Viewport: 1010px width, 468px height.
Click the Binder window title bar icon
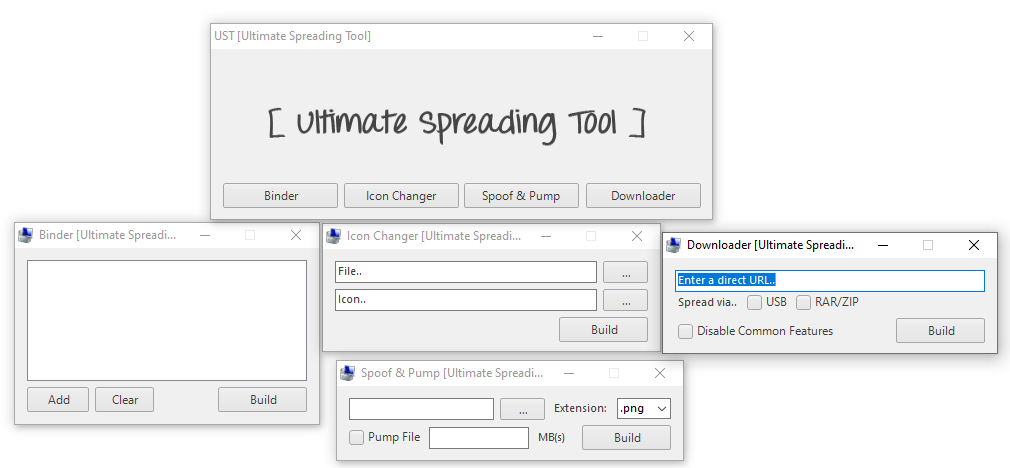[26, 235]
